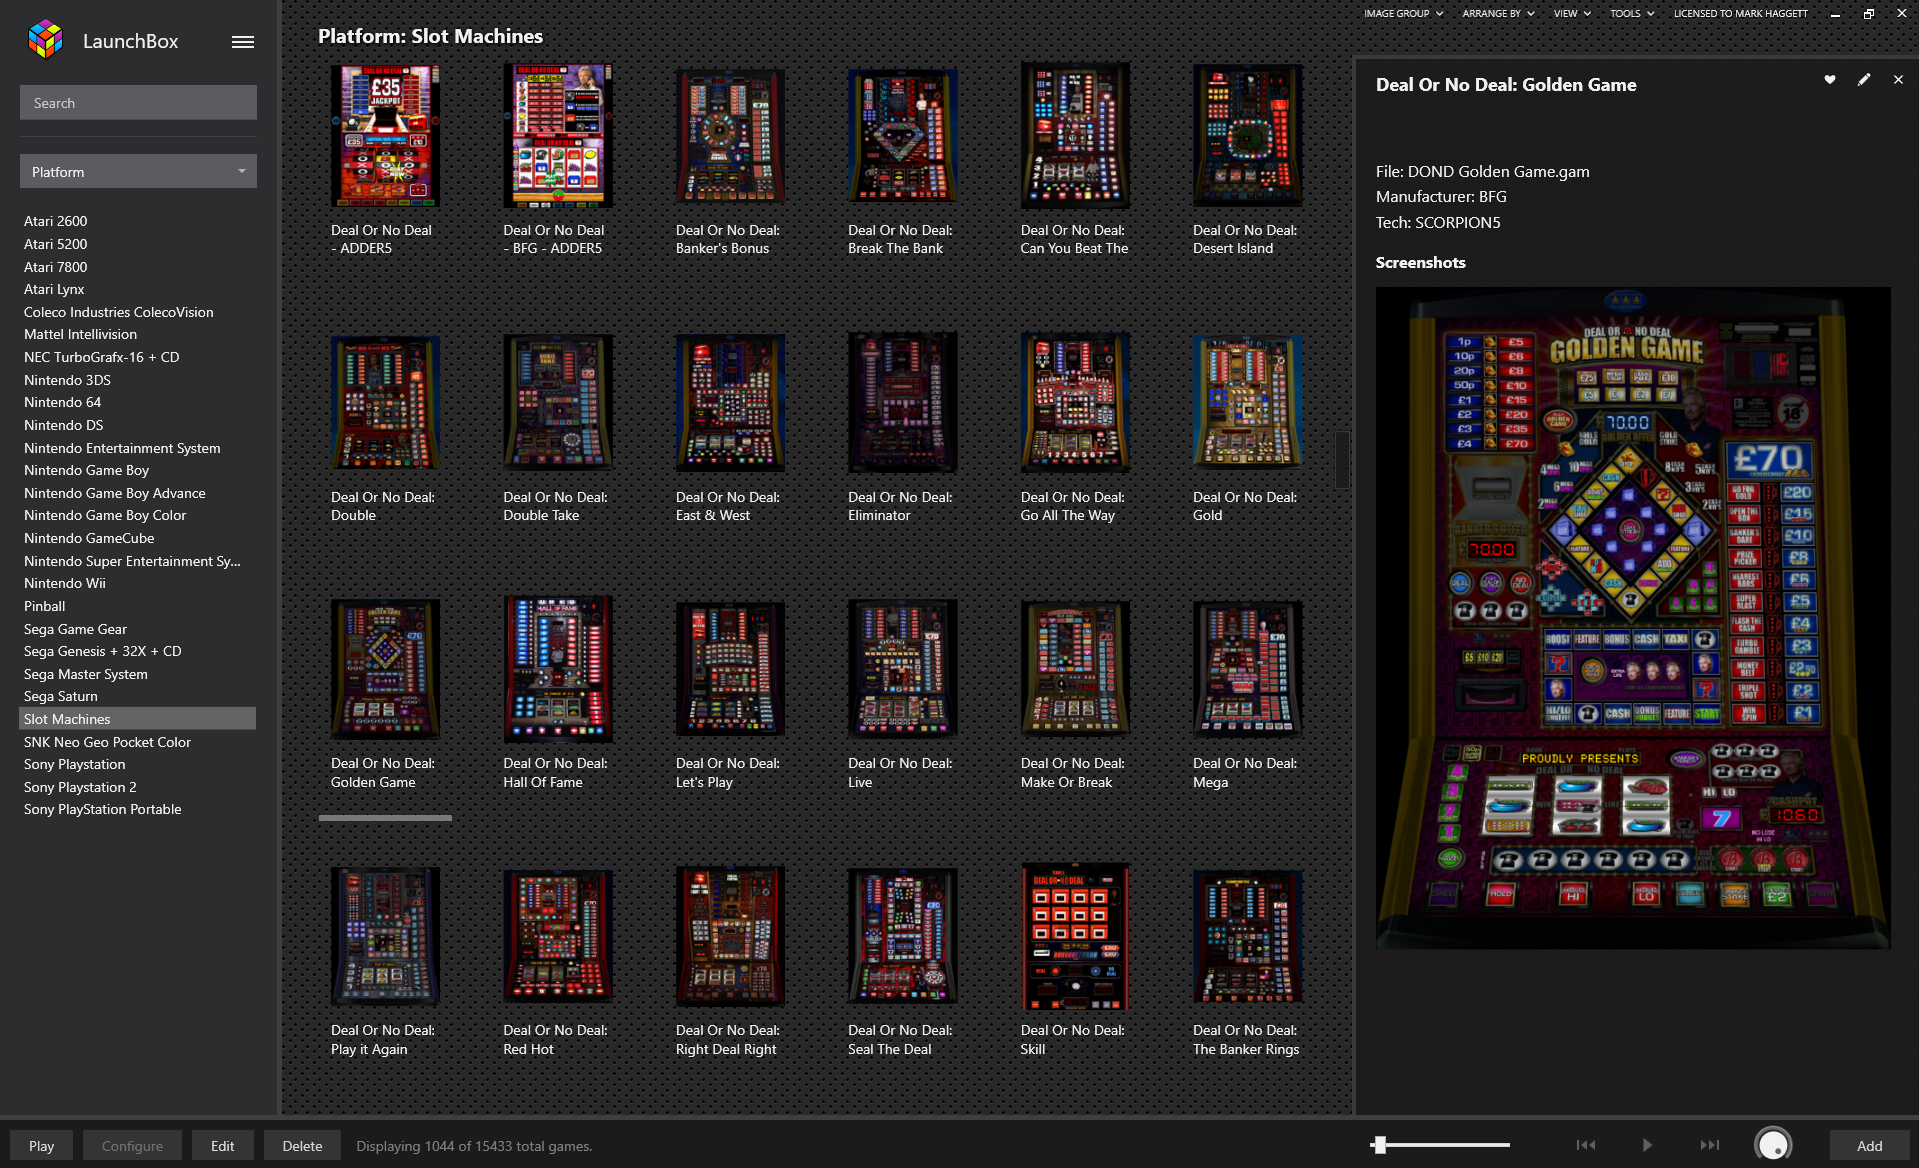Select Nintendo Entertainment System platform
This screenshot has height=1168, width=1919.
pos(122,448)
